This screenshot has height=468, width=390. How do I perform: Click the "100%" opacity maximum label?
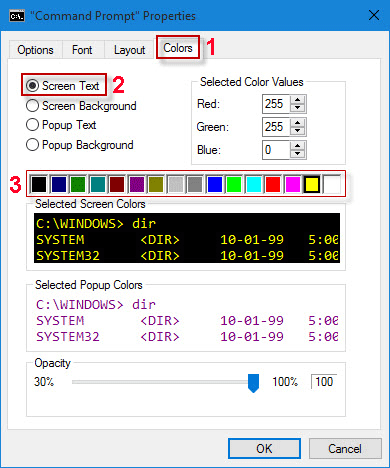pos(285,382)
